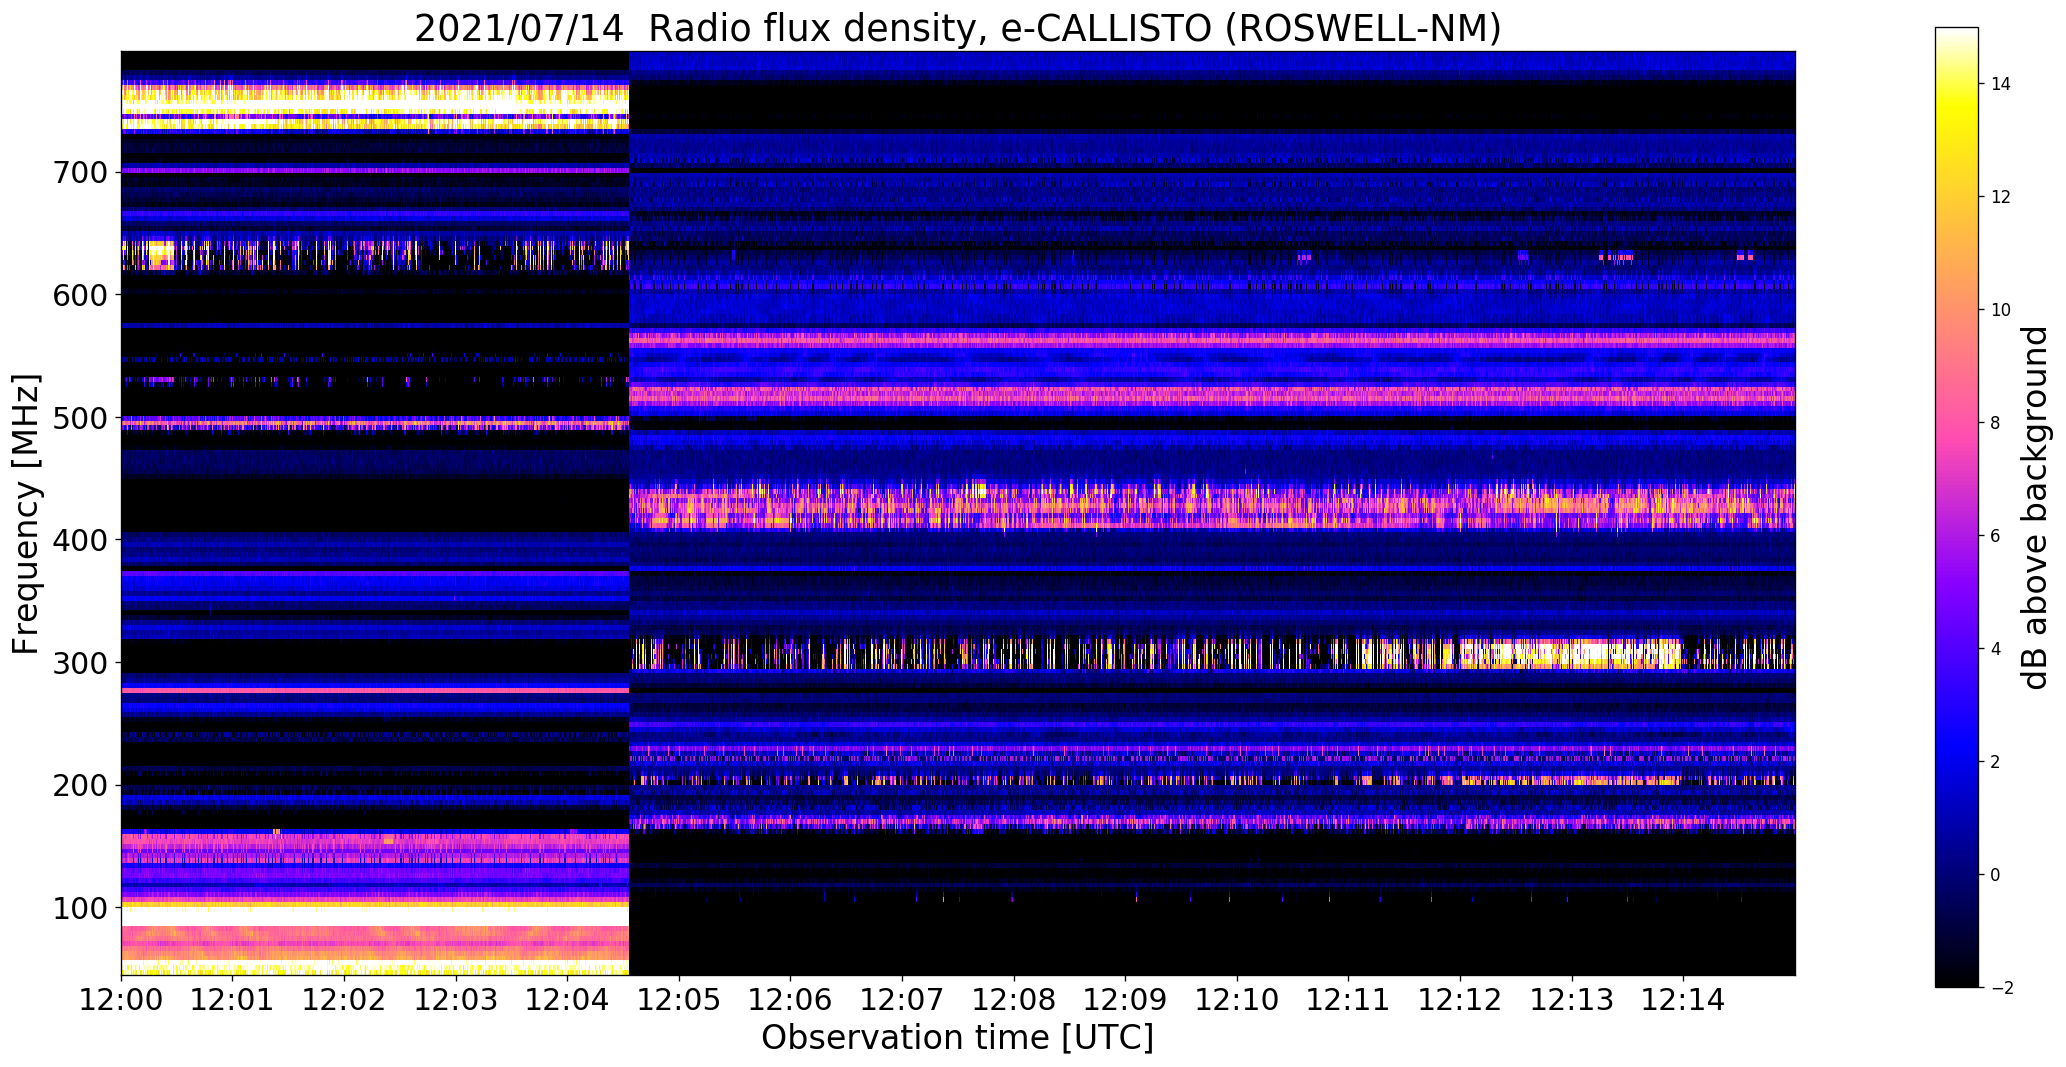This screenshot has height=1067, width=2066.
Task: Select the 12:10 time axis tick label
Action: 1237,999
